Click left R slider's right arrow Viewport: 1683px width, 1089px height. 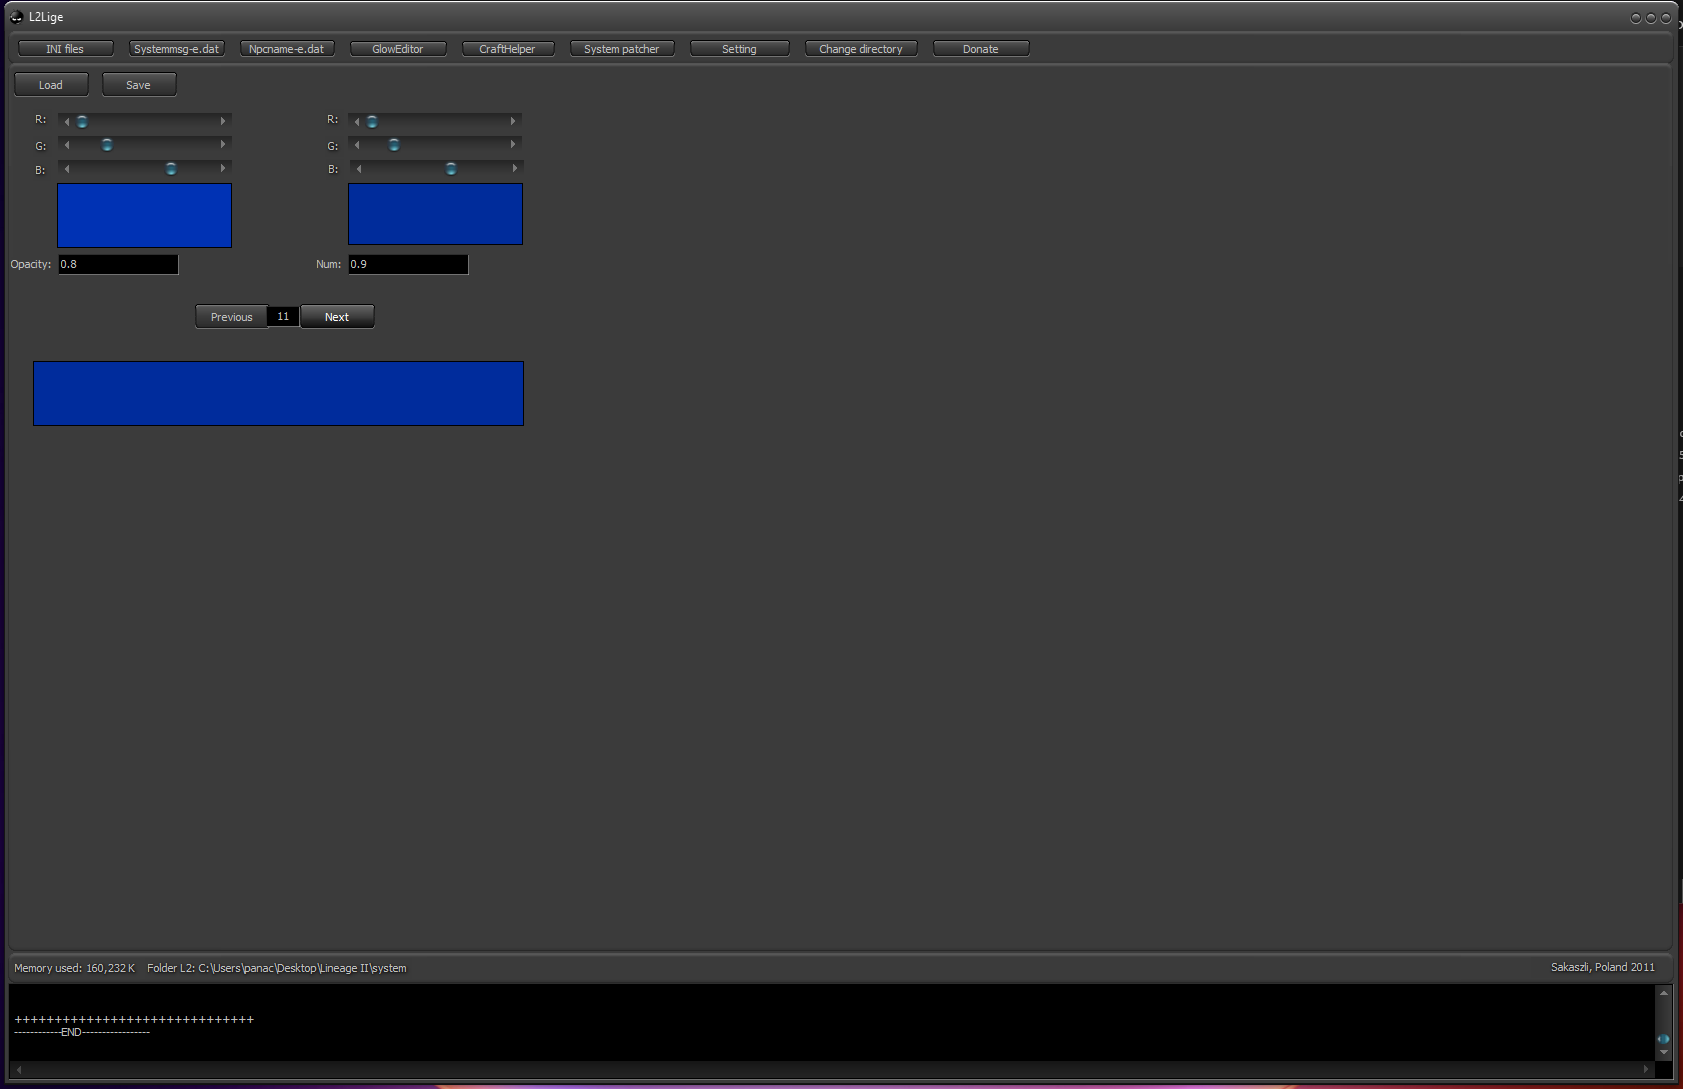point(223,121)
